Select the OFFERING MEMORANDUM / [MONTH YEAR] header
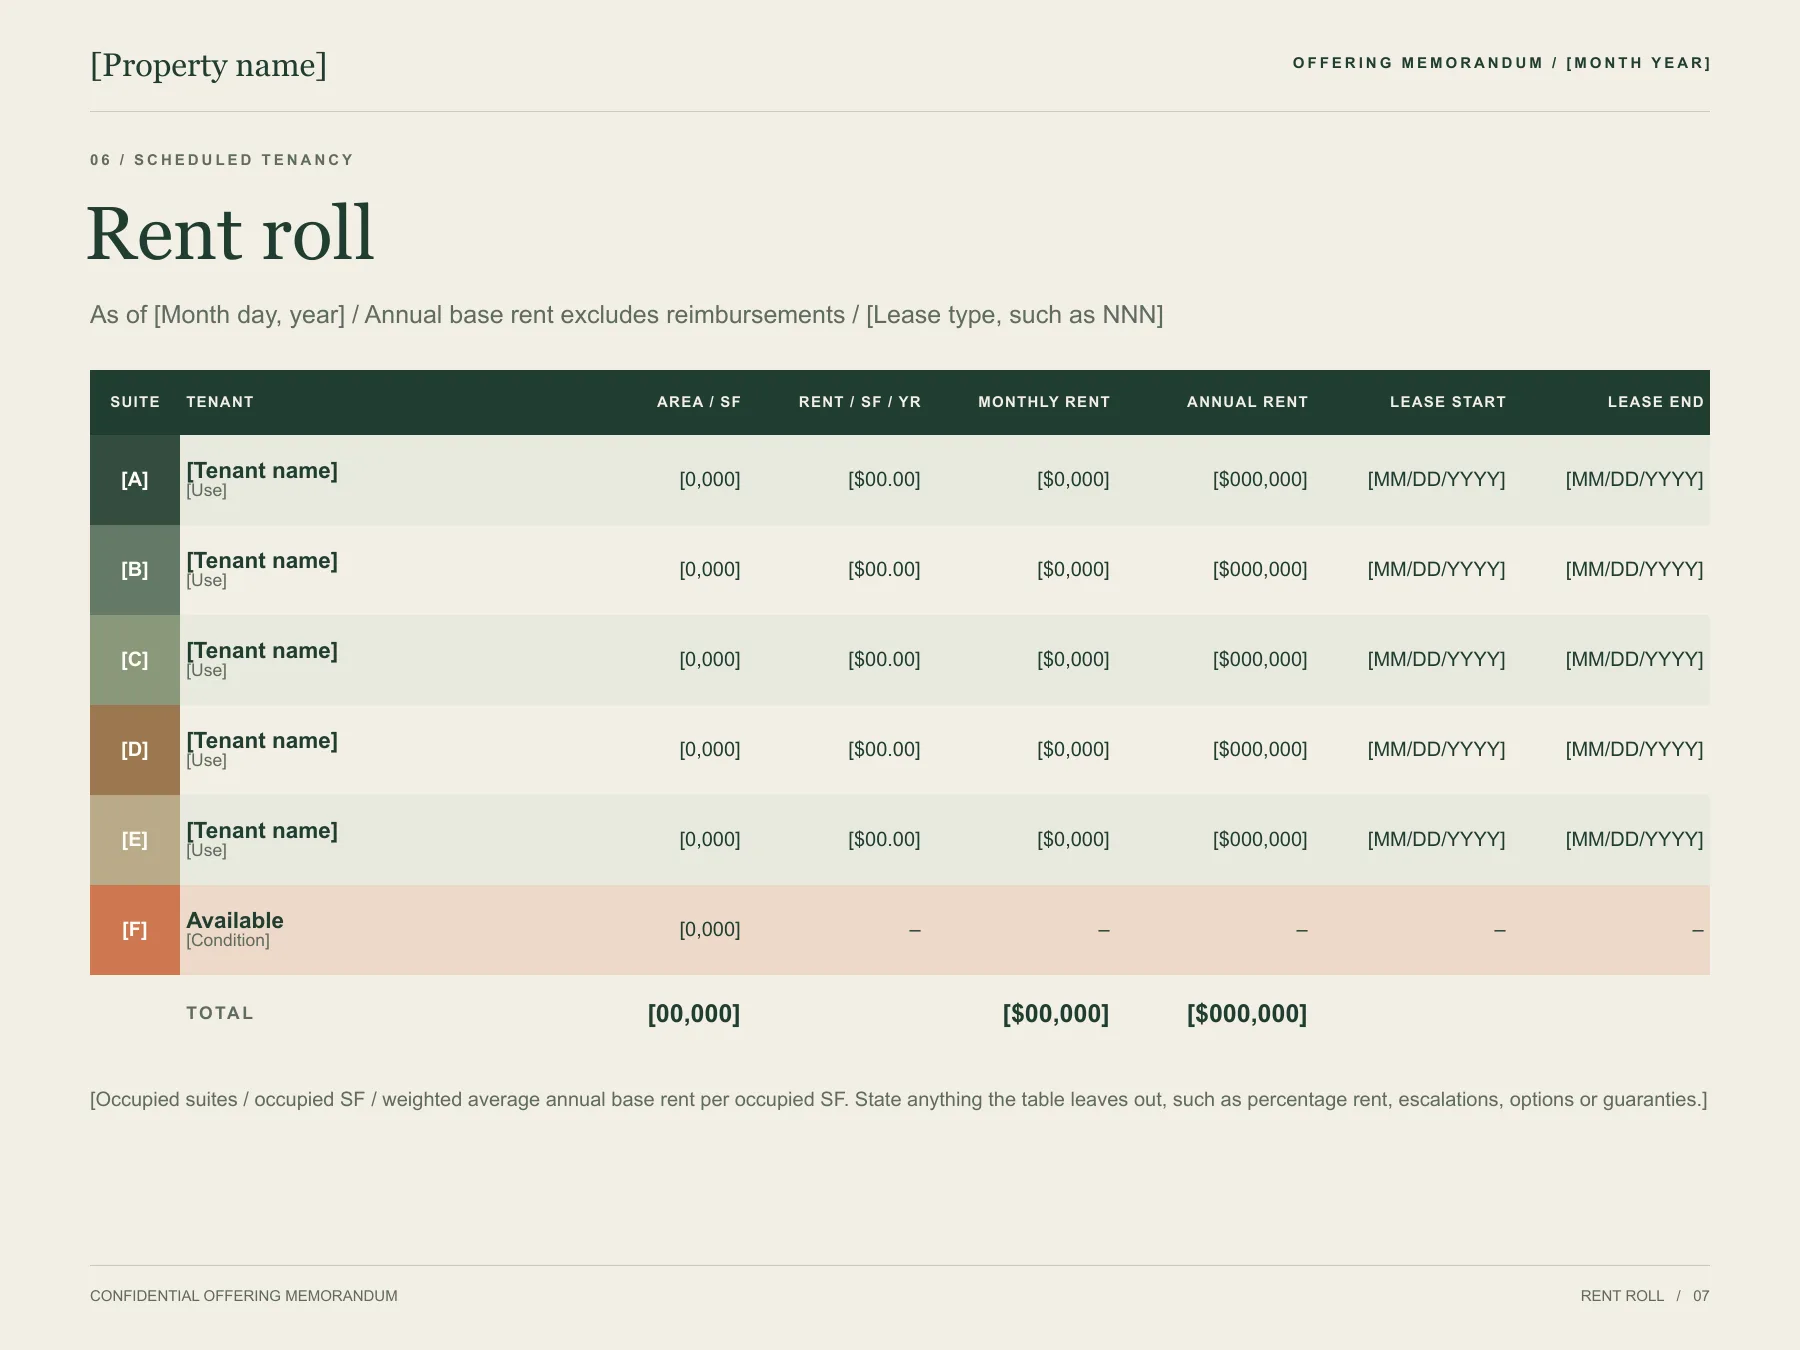Screen dimensions: 1800x1350 tap(1501, 63)
